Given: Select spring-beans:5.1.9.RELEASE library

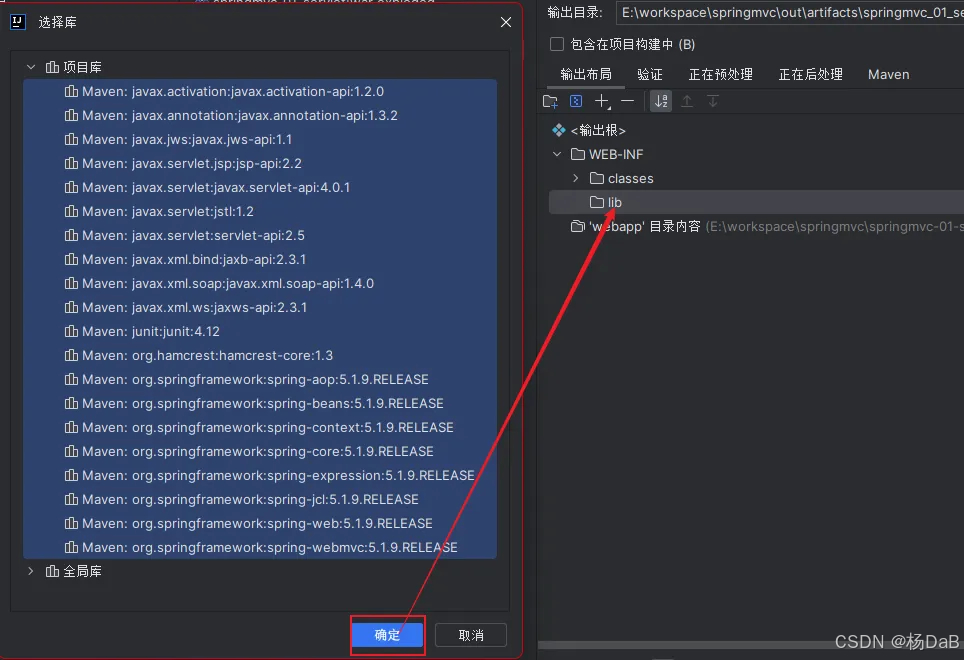Looking at the screenshot, I should pos(259,403).
